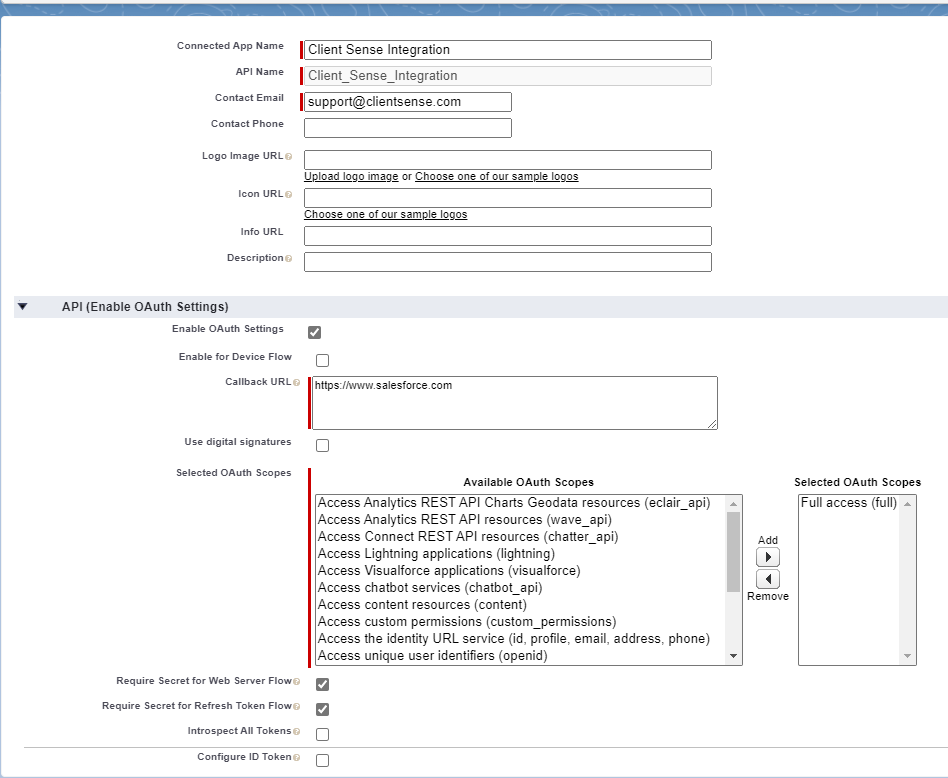Uncheck Require Secret for Web Server Flow
Screen dimensions: 948x778
point(323,684)
